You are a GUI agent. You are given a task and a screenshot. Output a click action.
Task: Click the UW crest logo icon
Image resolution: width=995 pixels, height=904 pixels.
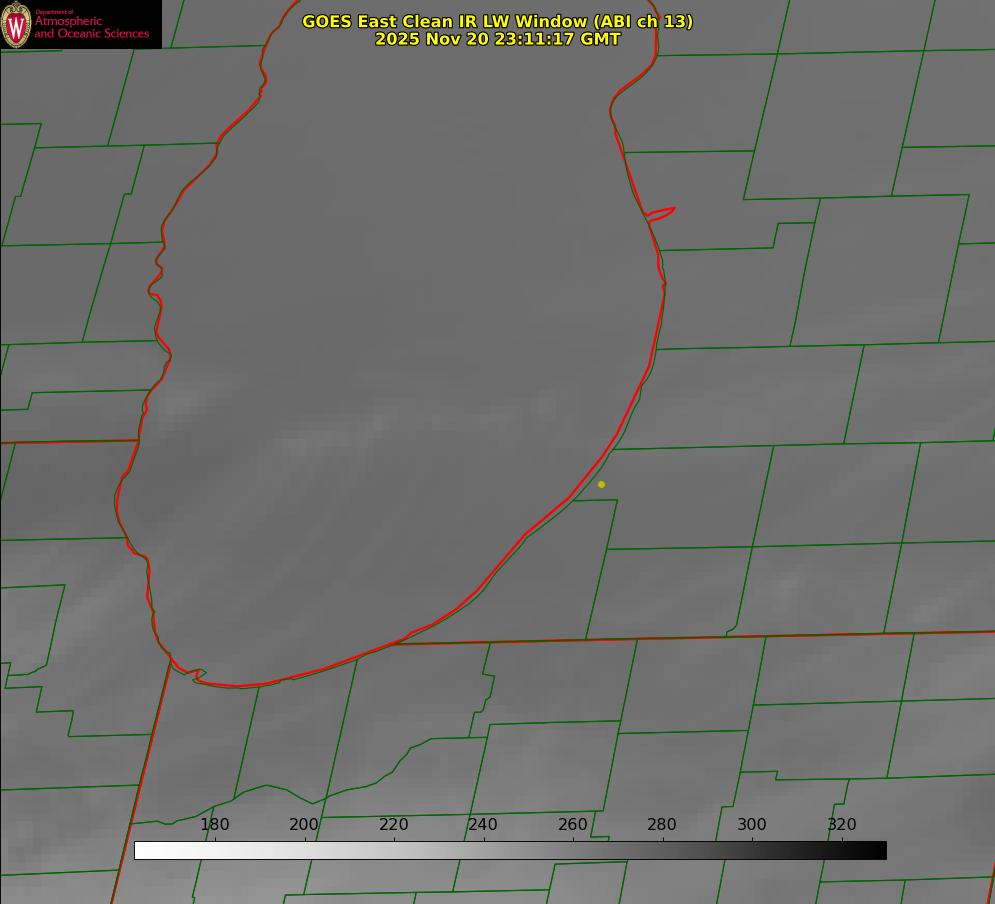click(17, 24)
